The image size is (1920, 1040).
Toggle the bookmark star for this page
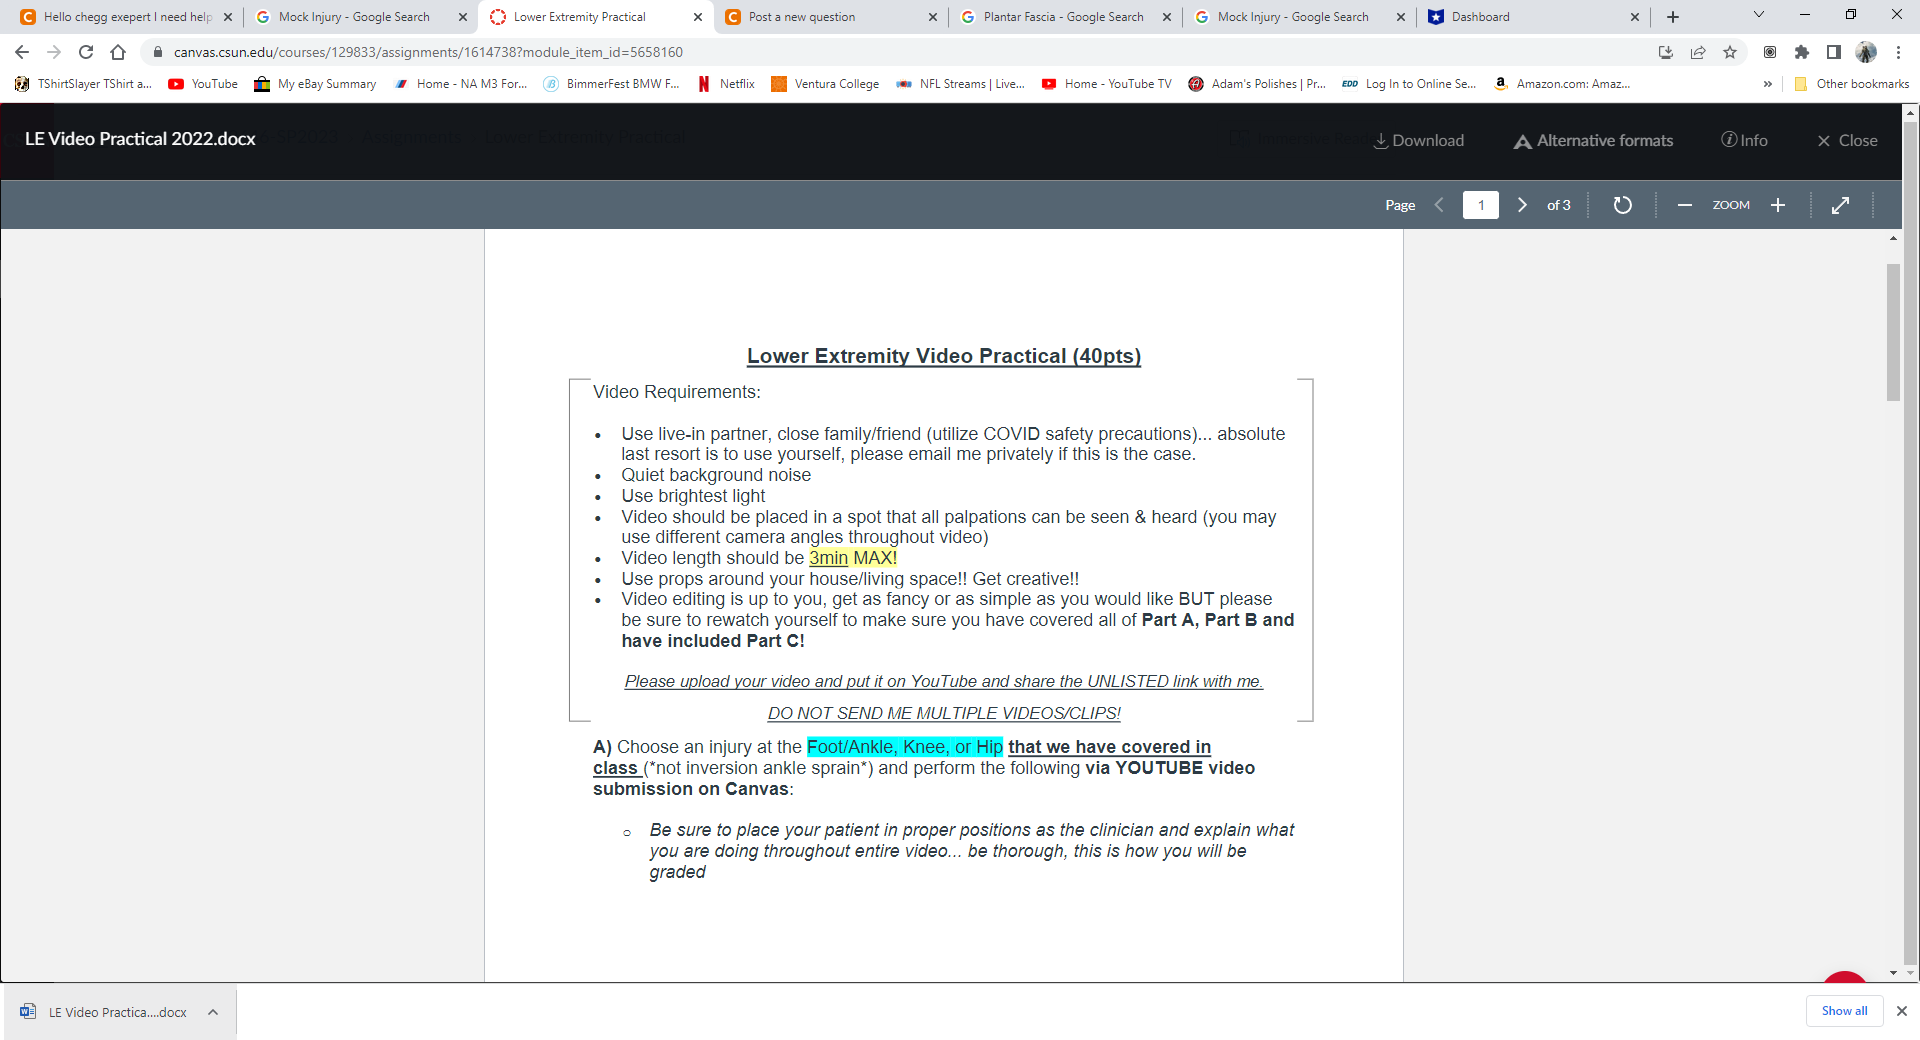(x=1731, y=52)
